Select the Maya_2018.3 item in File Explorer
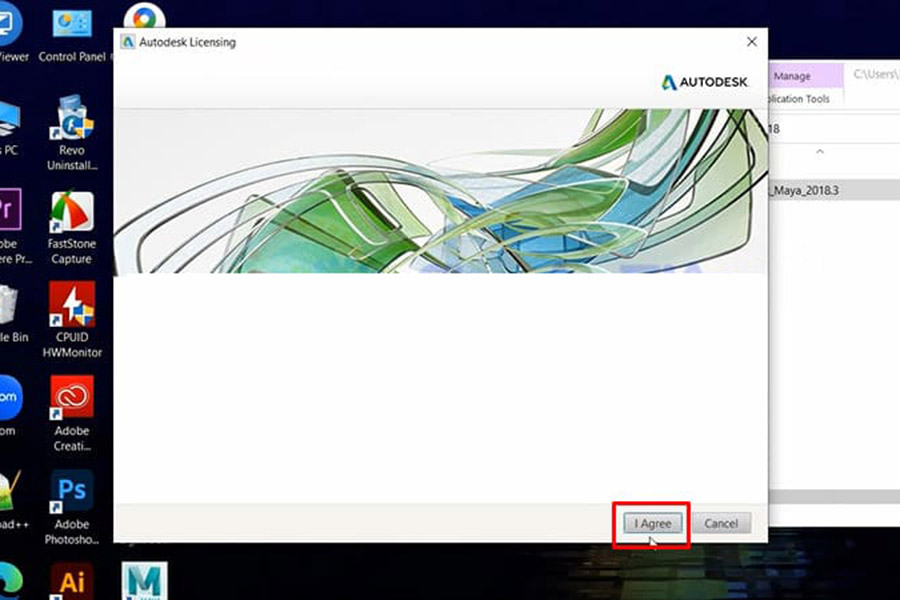The image size is (900, 600). point(834,190)
